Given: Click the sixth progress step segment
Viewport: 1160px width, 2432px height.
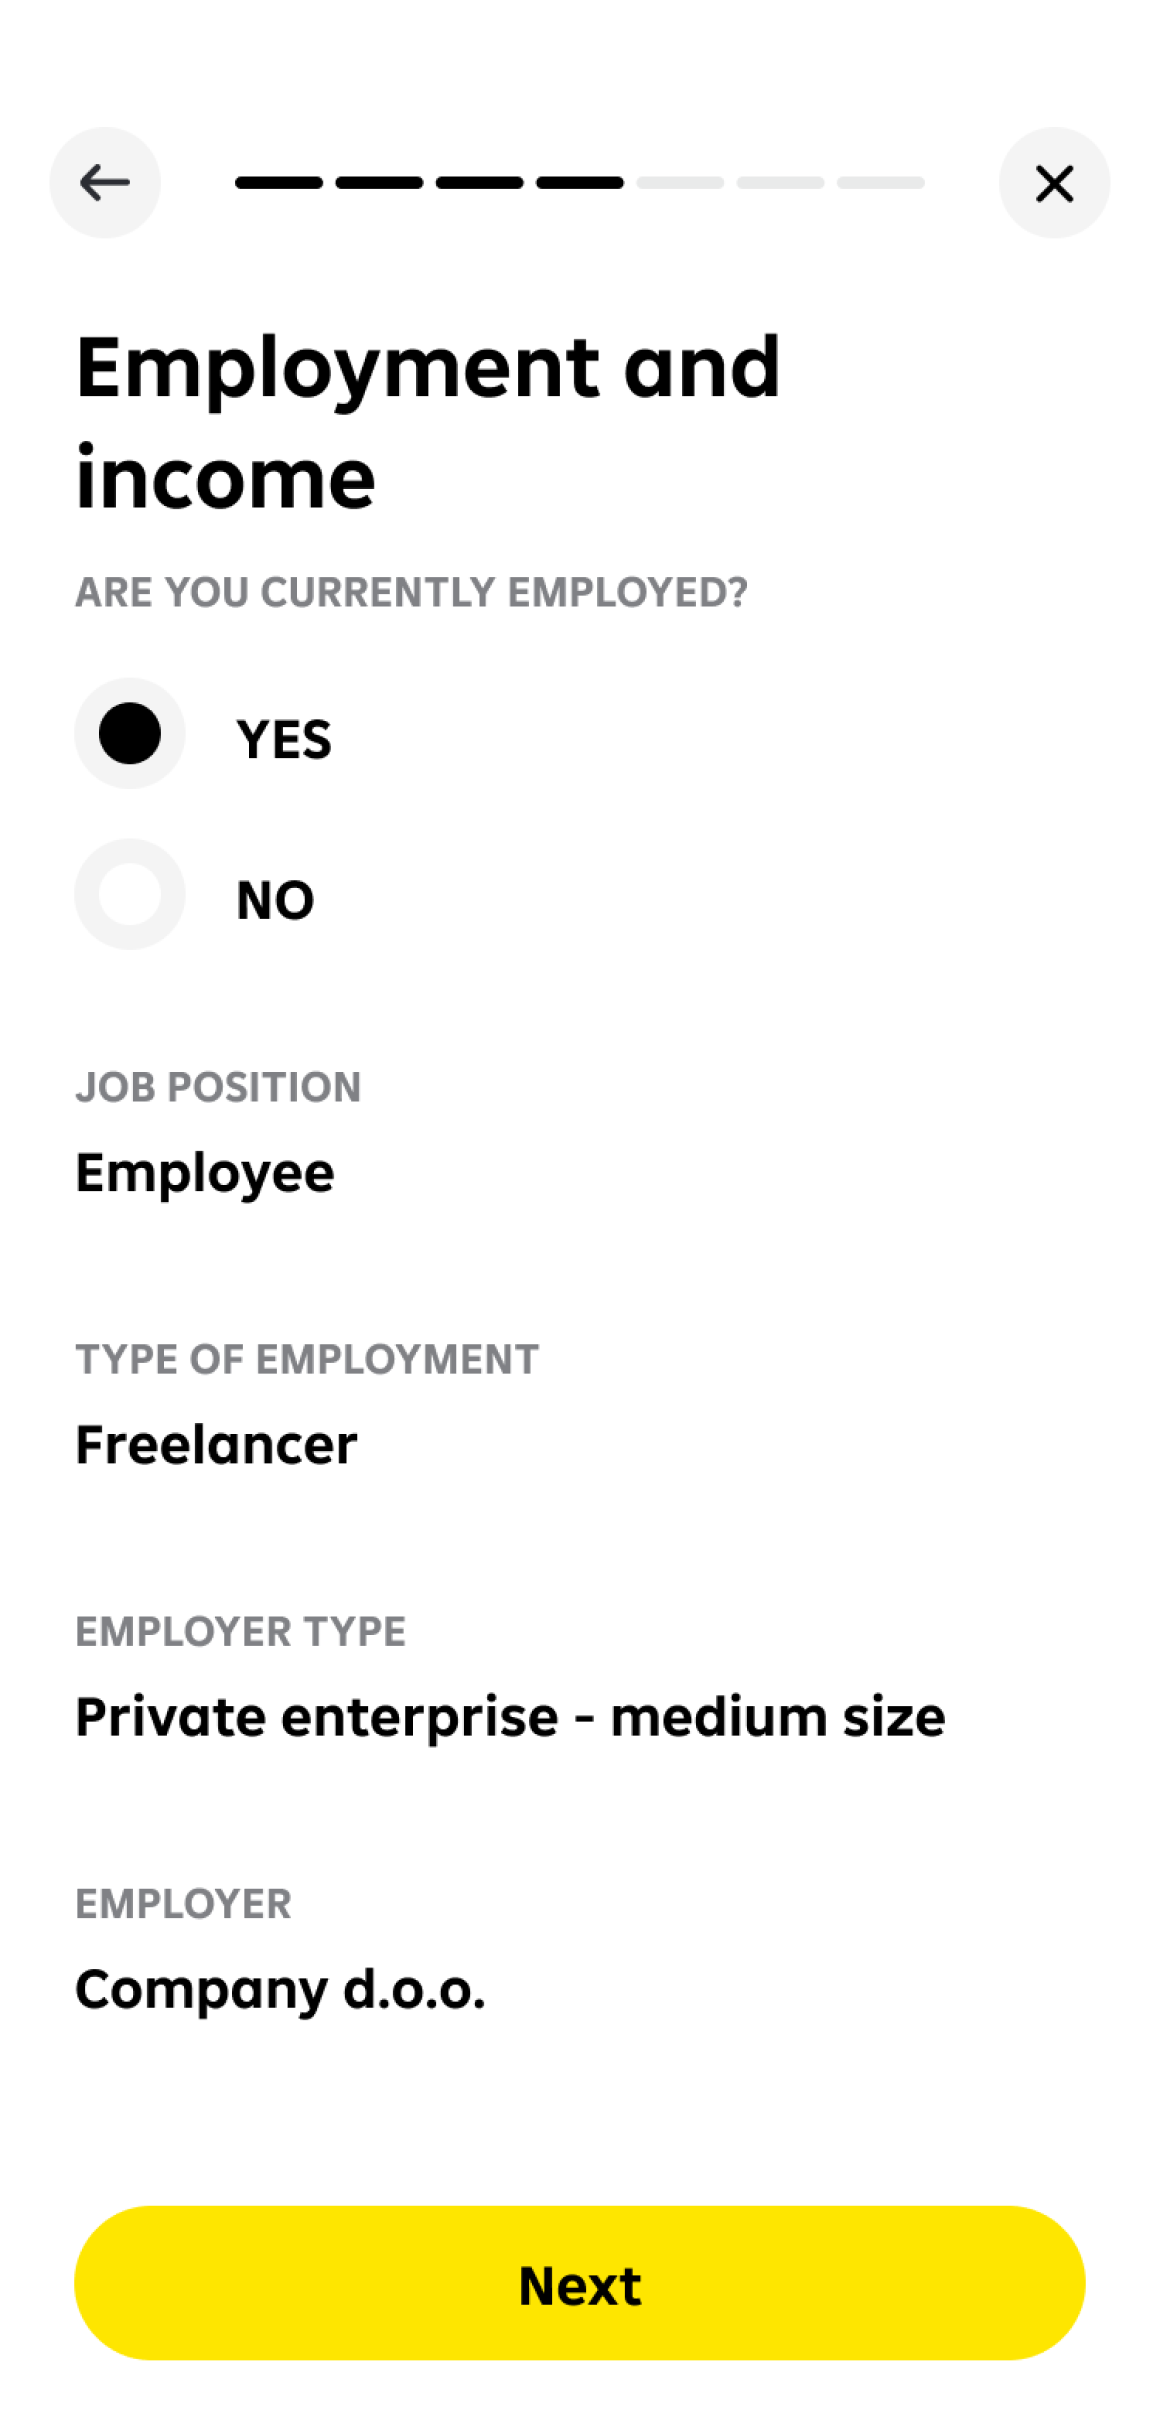Looking at the screenshot, I should [x=780, y=183].
